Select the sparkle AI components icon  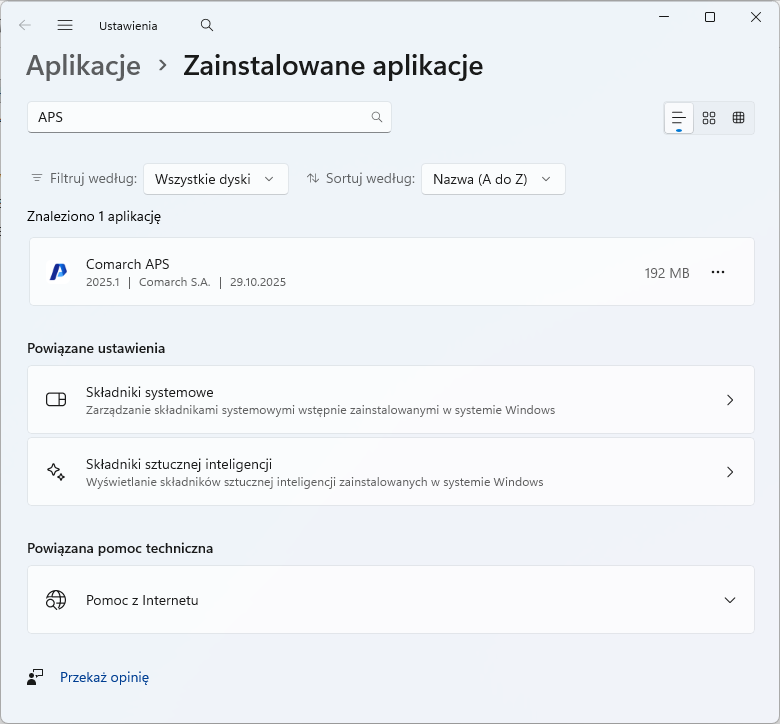[56, 472]
